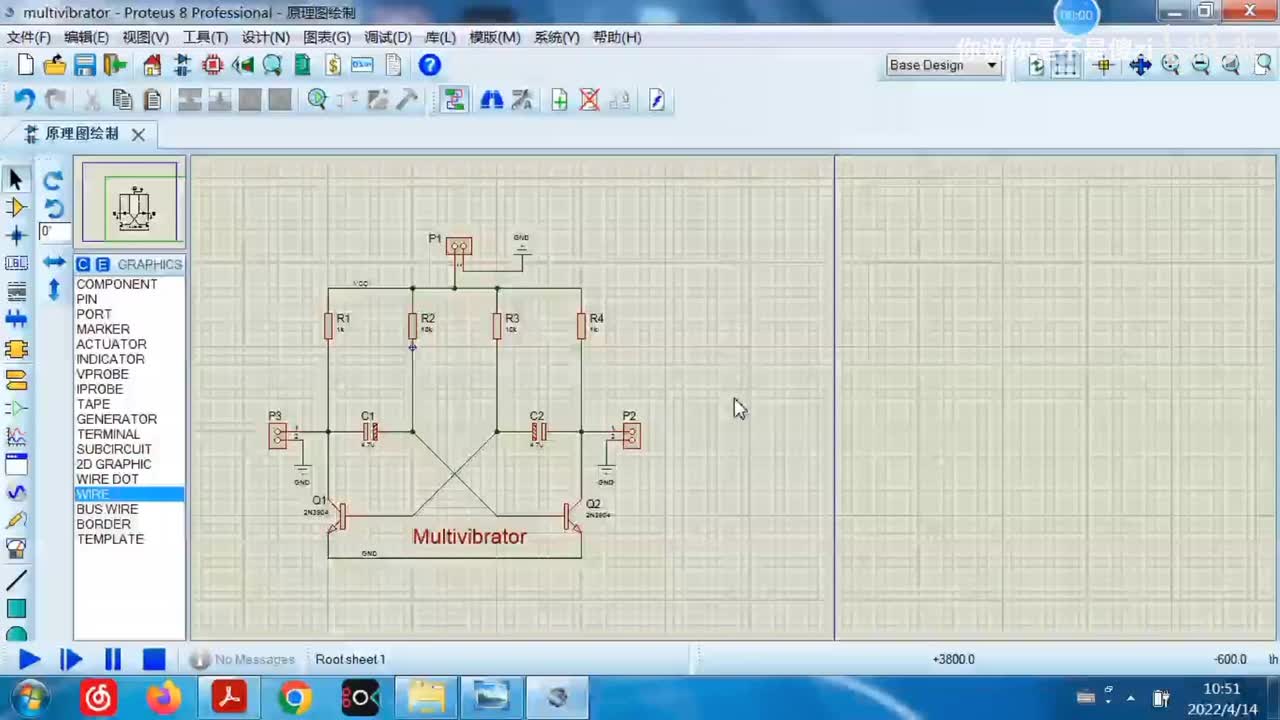Image resolution: width=1280 pixels, height=720 pixels.
Task: Paste from clipboard icon
Action: click(x=152, y=100)
